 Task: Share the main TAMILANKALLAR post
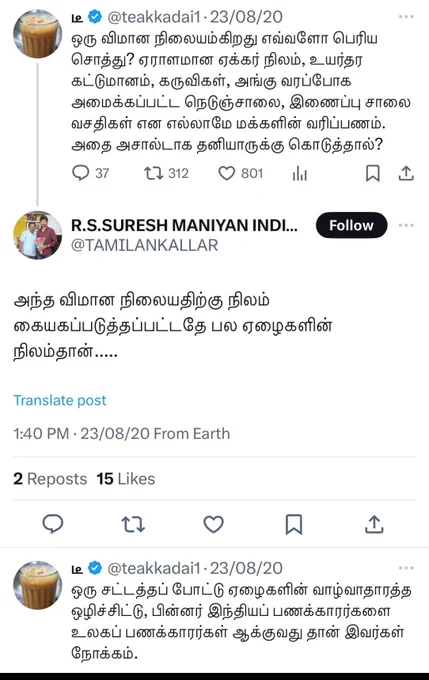coord(374,524)
